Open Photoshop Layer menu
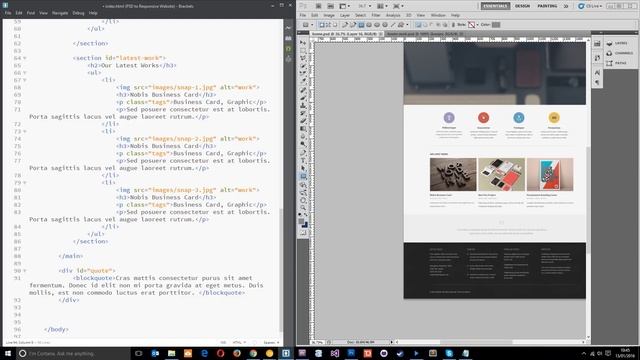The height and width of the screenshot is (360, 640). (345, 15)
